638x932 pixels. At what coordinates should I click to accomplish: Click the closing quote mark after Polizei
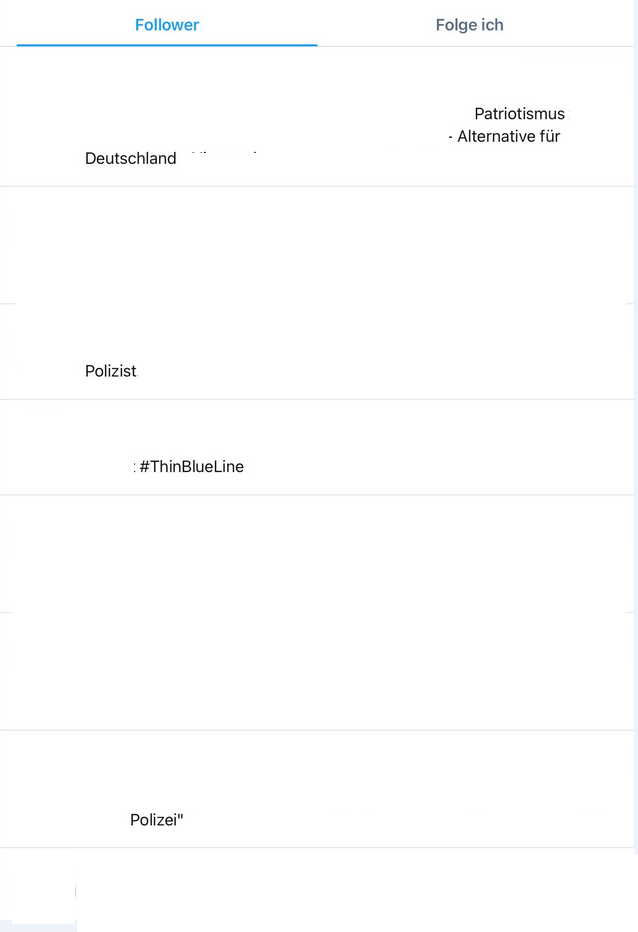coord(180,820)
